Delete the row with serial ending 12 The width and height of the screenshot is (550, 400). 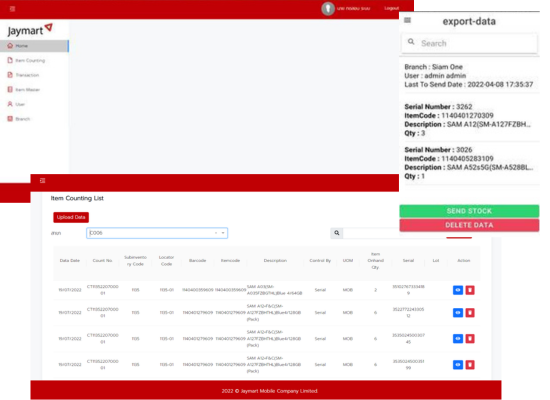click(x=470, y=313)
